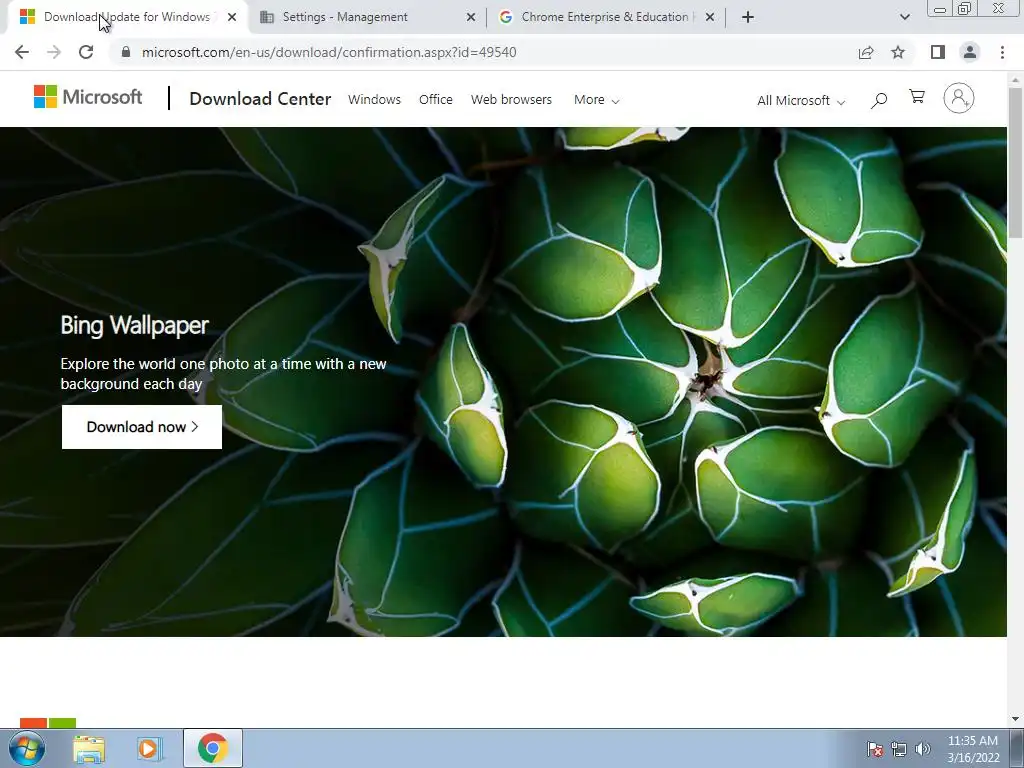1024x768 pixels.
Task: Expand All Microsoft dropdown
Action: pos(801,101)
